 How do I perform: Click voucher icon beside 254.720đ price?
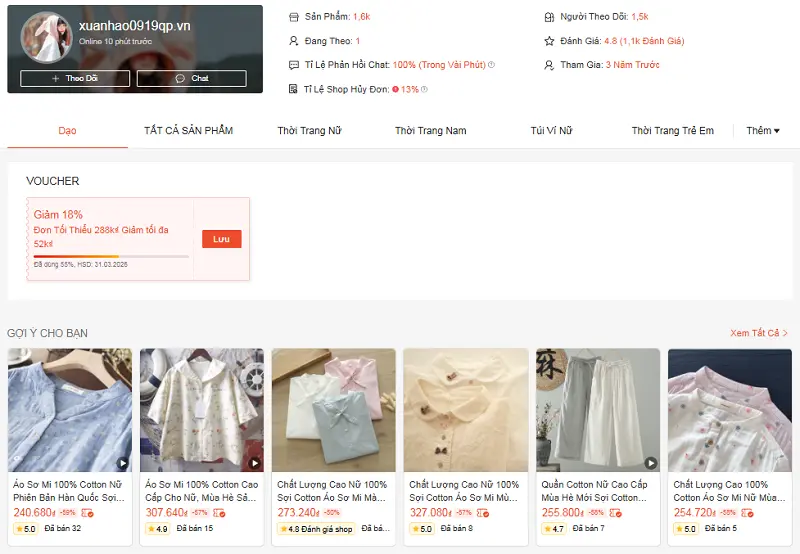pos(747,513)
